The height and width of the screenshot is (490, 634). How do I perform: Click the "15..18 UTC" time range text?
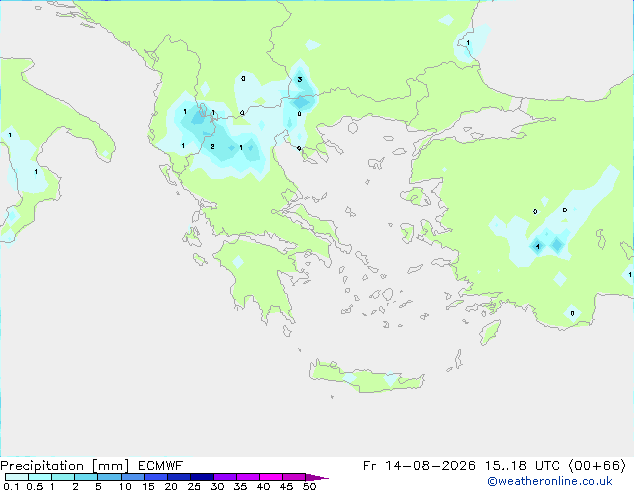[x=522, y=466]
